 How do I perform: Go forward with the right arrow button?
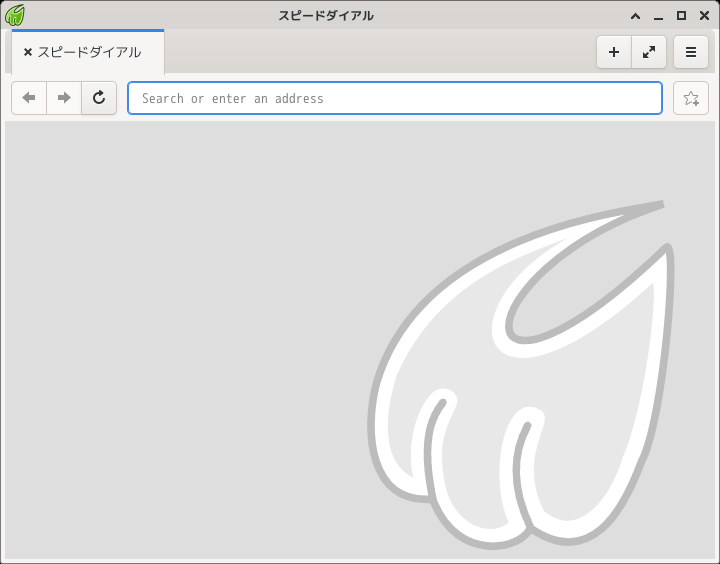point(64,98)
